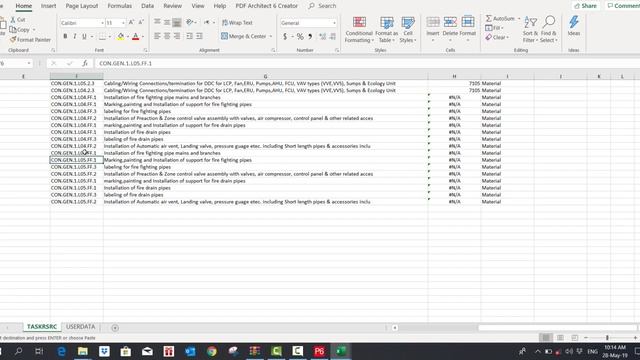Switch to the USERDATA sheet
640x360 pixels.
[x=80, y=327]
